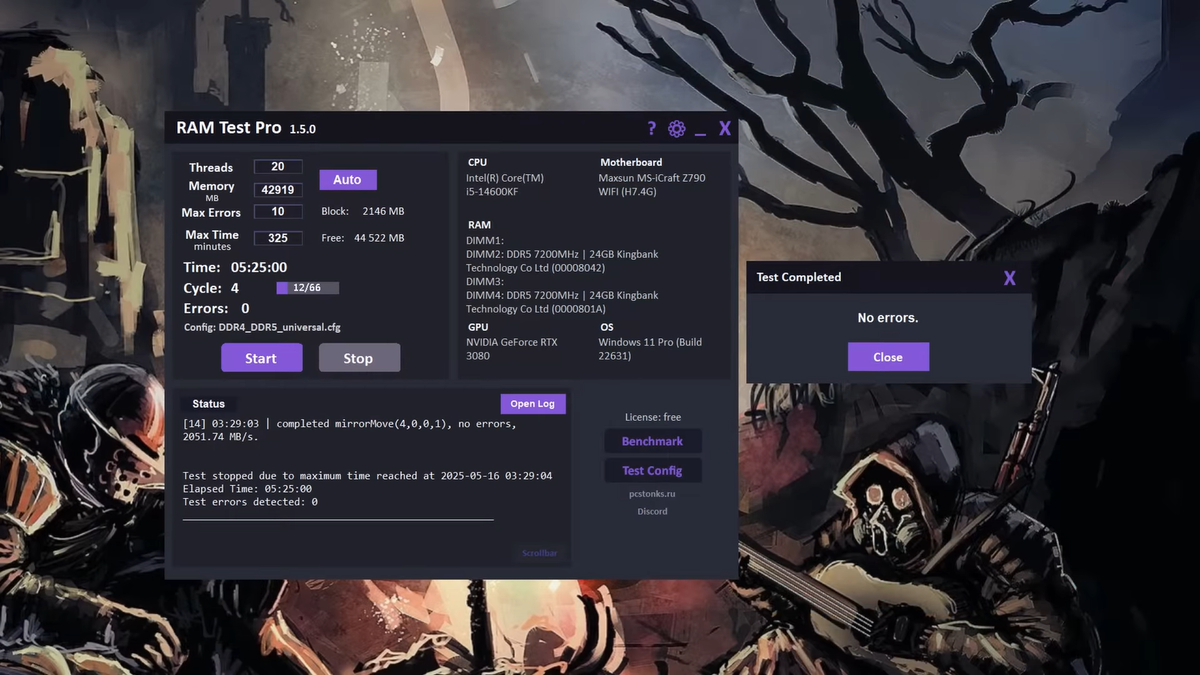Viewport: 1200px width, 675px height.
Task: Click the Maxsun MS-iCraft Z790 motherboard text
Action: (652, 185)
